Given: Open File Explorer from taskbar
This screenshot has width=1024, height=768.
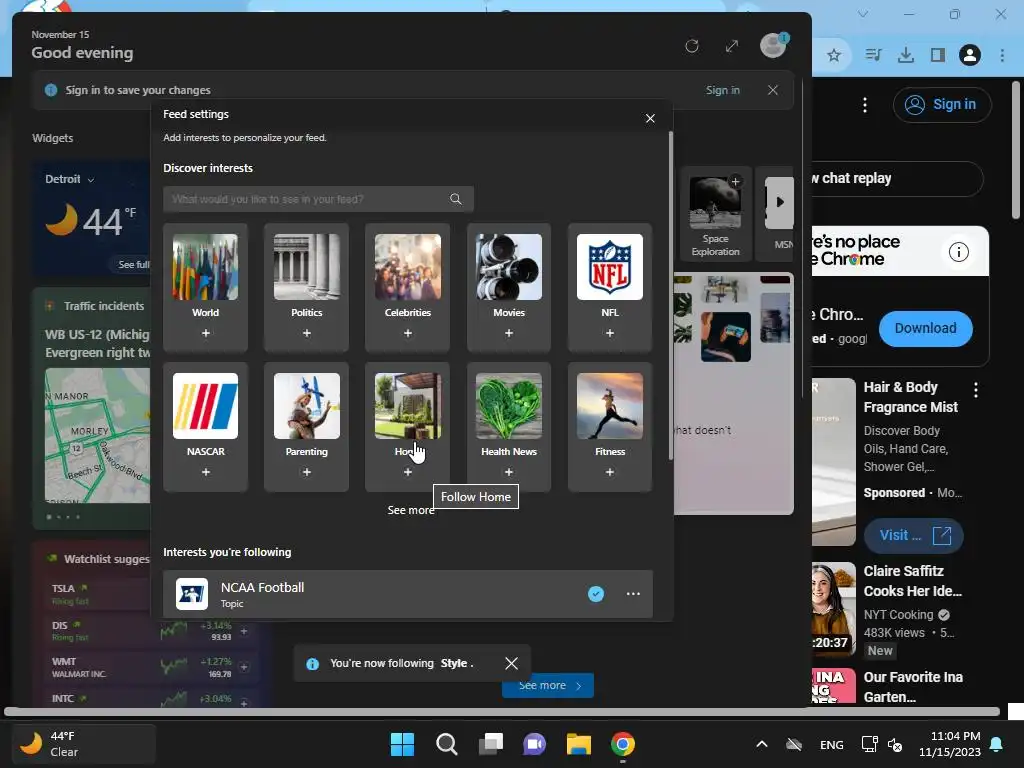Looking at the screenshot, I should coord(579,744).
